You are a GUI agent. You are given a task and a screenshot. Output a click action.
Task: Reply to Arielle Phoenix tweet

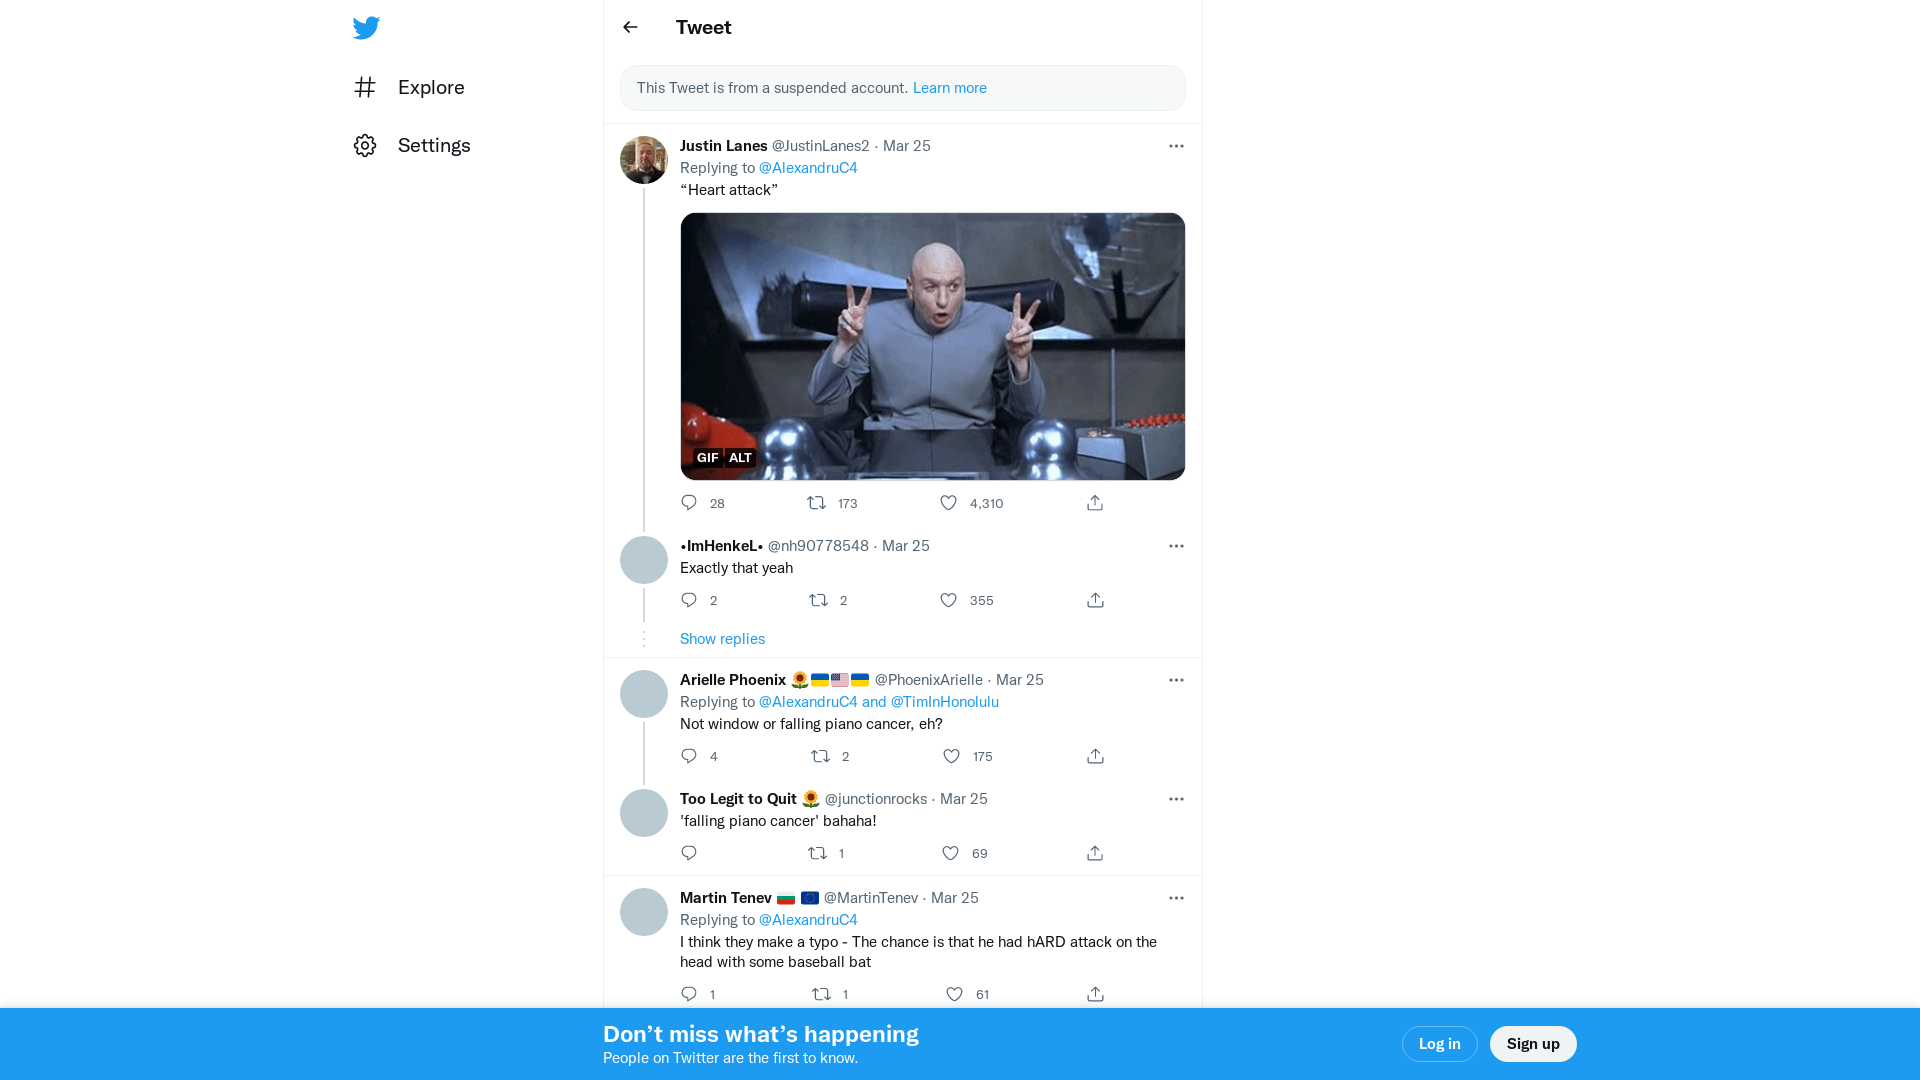coord(689,756)
